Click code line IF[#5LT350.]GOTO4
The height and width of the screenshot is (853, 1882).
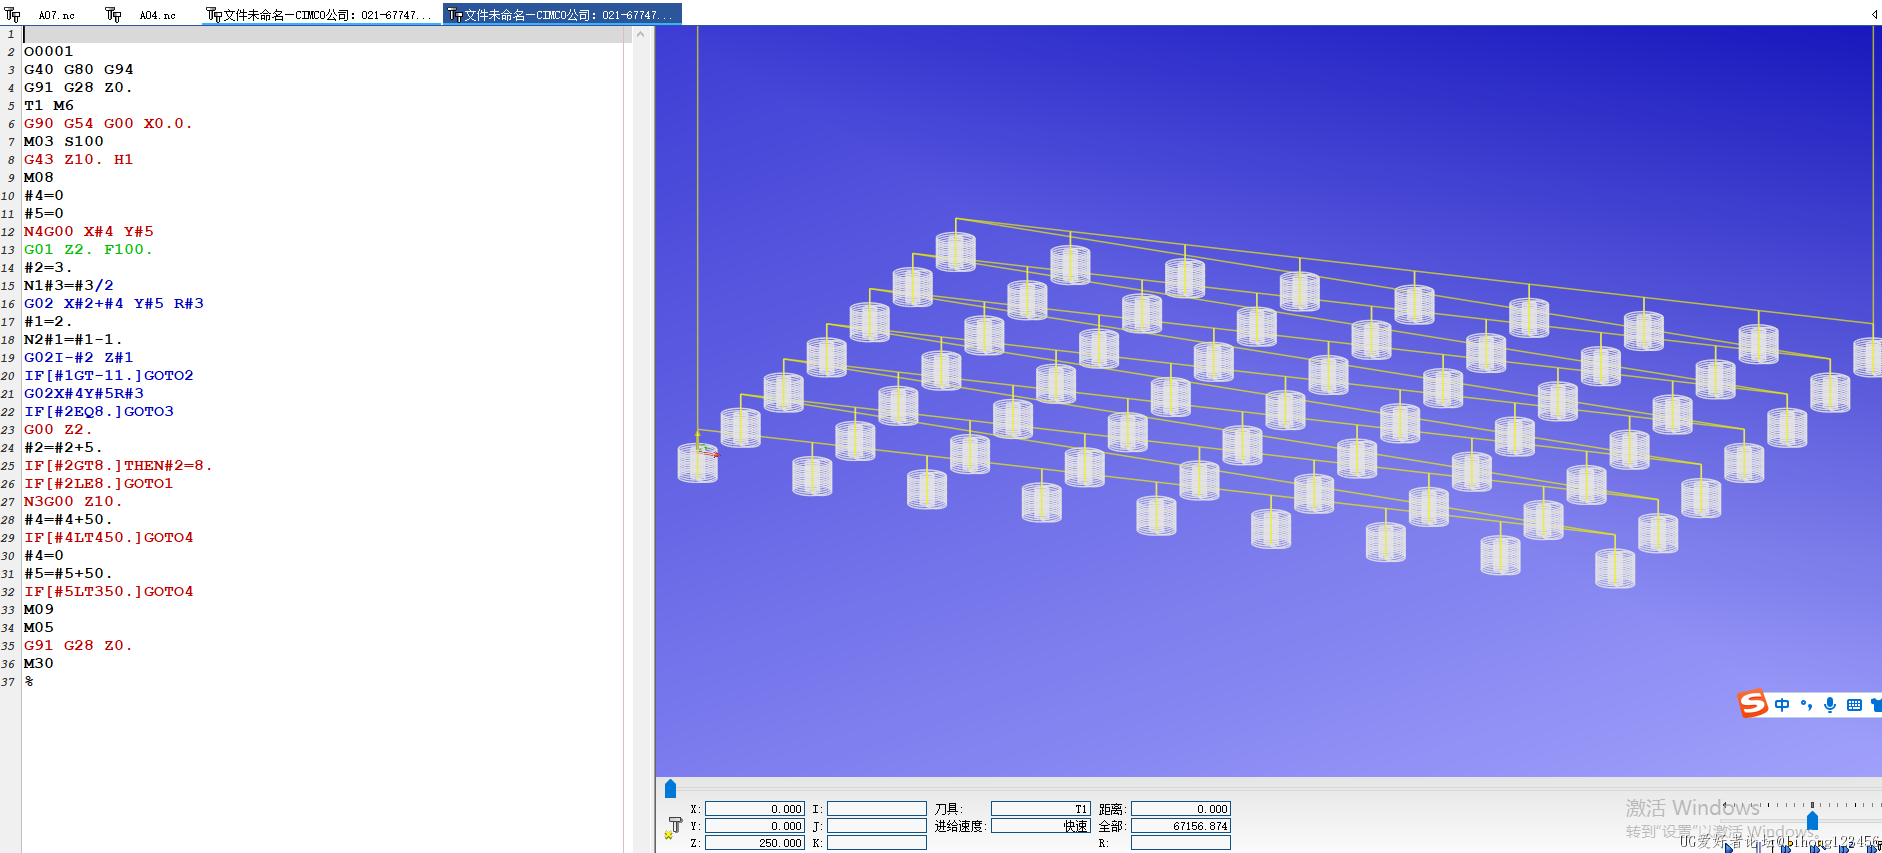point(108,591)
